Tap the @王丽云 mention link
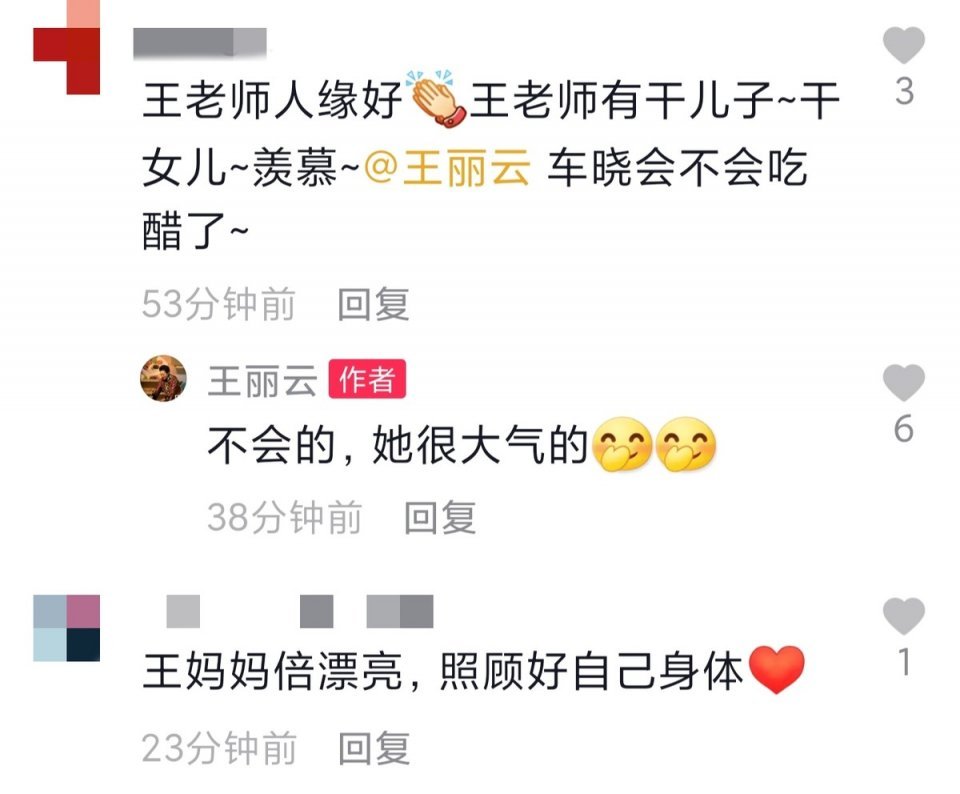Image resolution: width=960 pixels, height=794 pixels. pos(447,167)
